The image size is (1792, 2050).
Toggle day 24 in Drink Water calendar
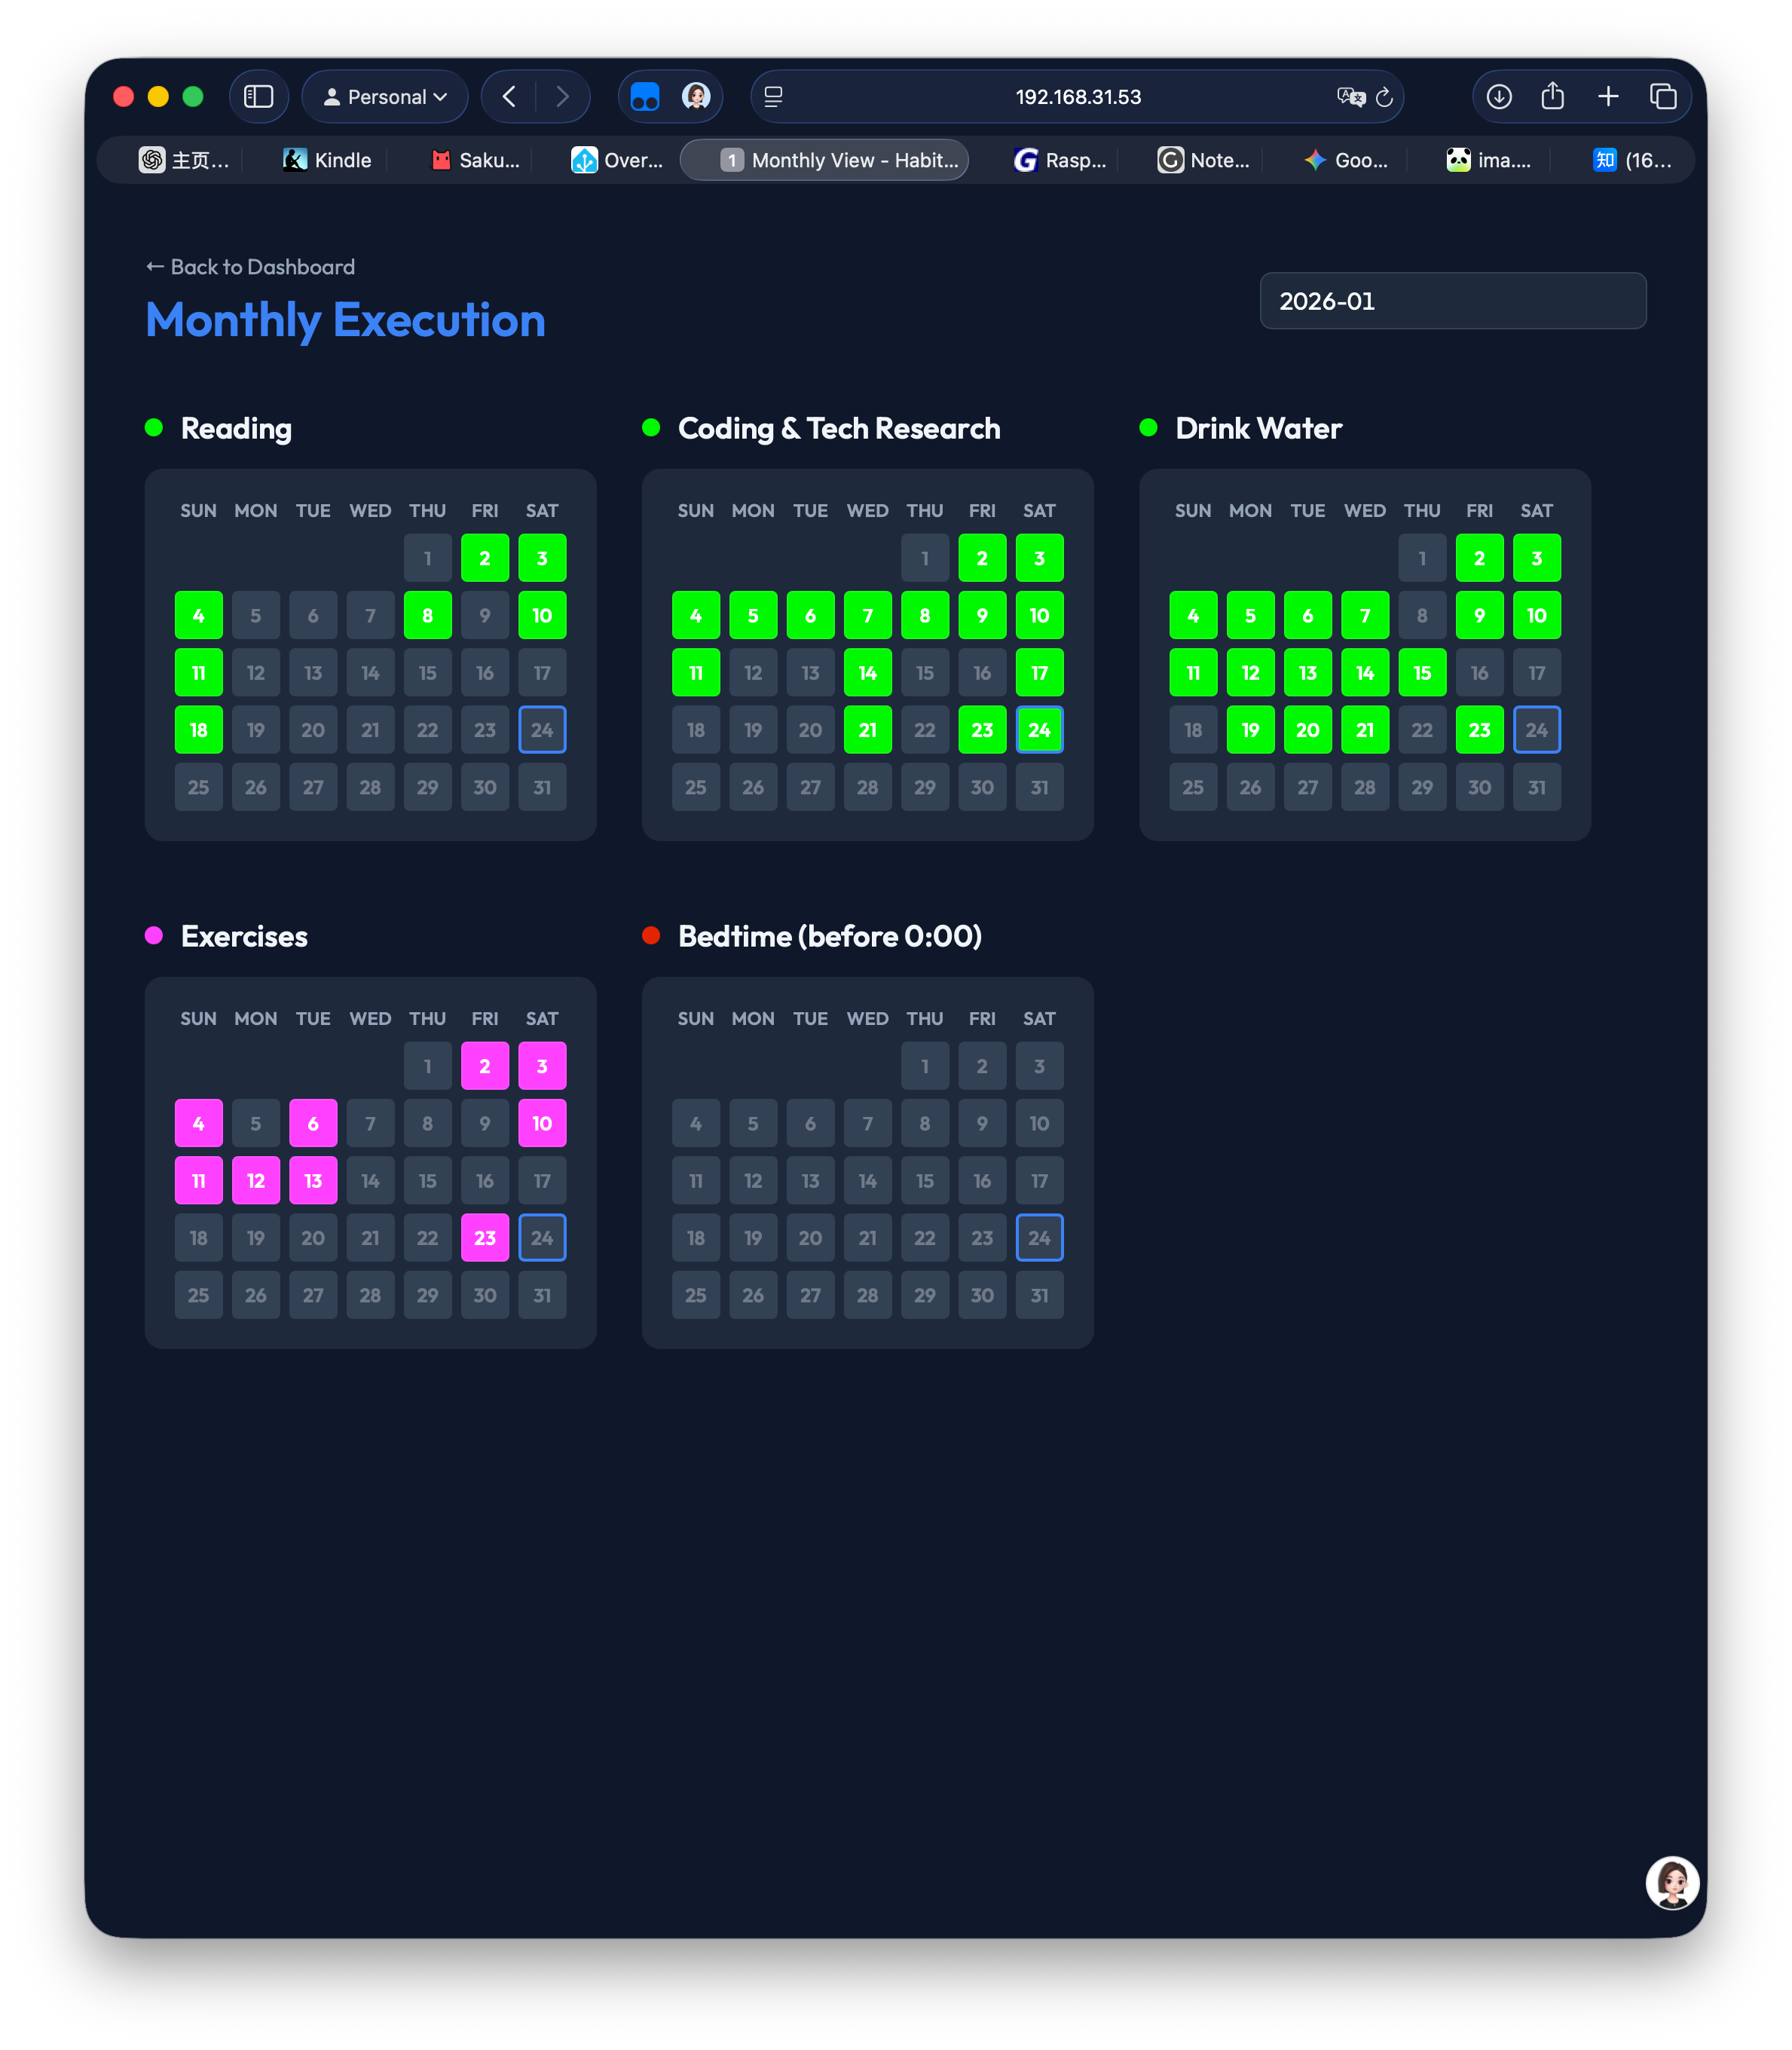point(1536,730)
